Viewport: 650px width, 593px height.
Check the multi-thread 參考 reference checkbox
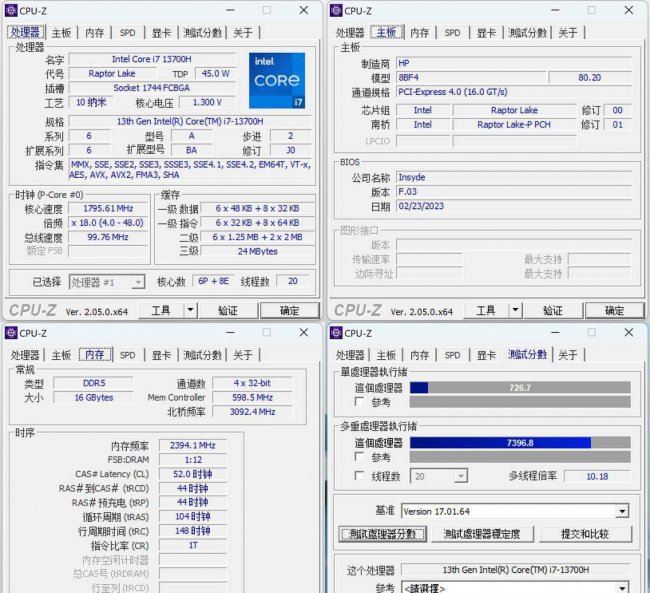[x=359, y=457]
